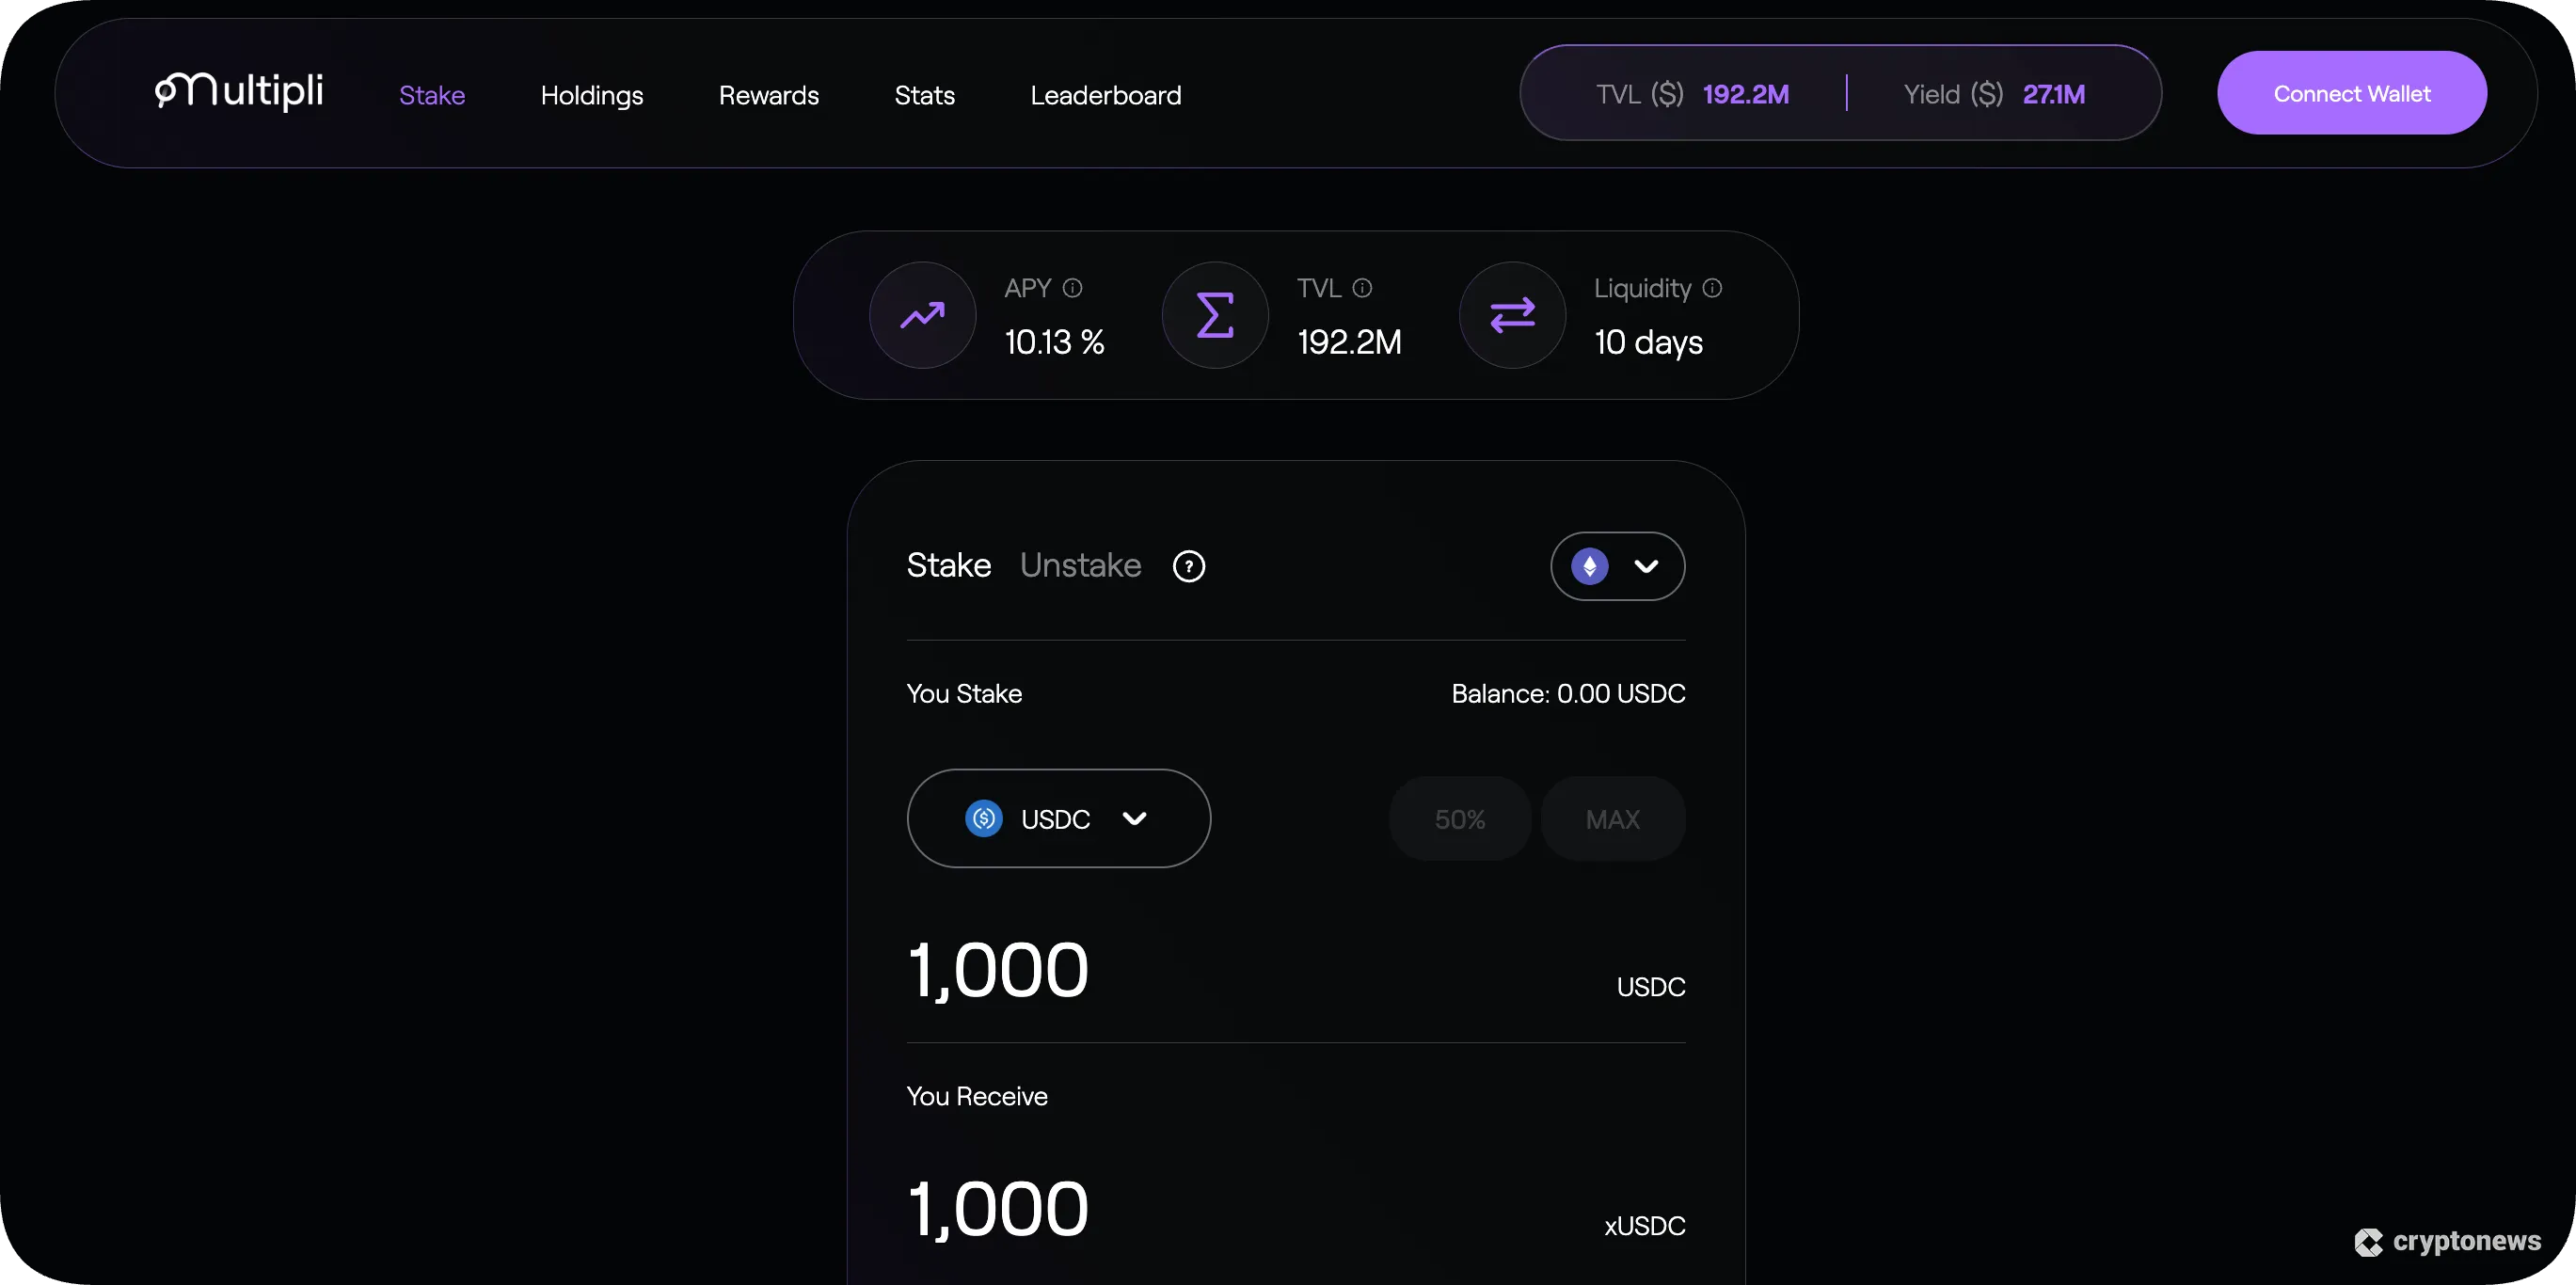Navigate to the Holdings page

(x=591, y=95)
